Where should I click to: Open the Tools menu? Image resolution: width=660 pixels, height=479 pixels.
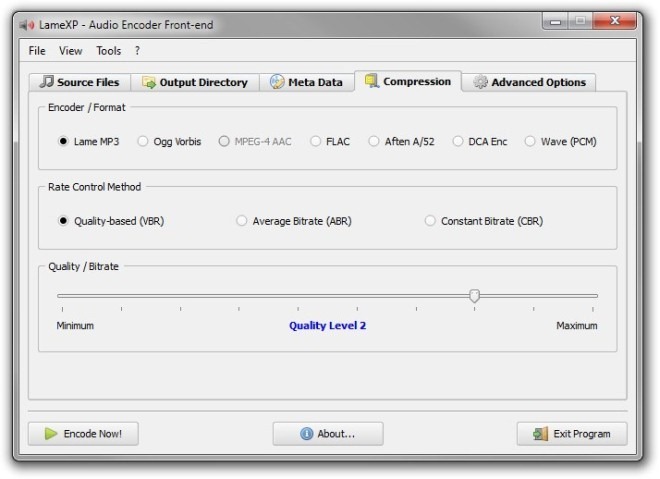coord(109,51)
